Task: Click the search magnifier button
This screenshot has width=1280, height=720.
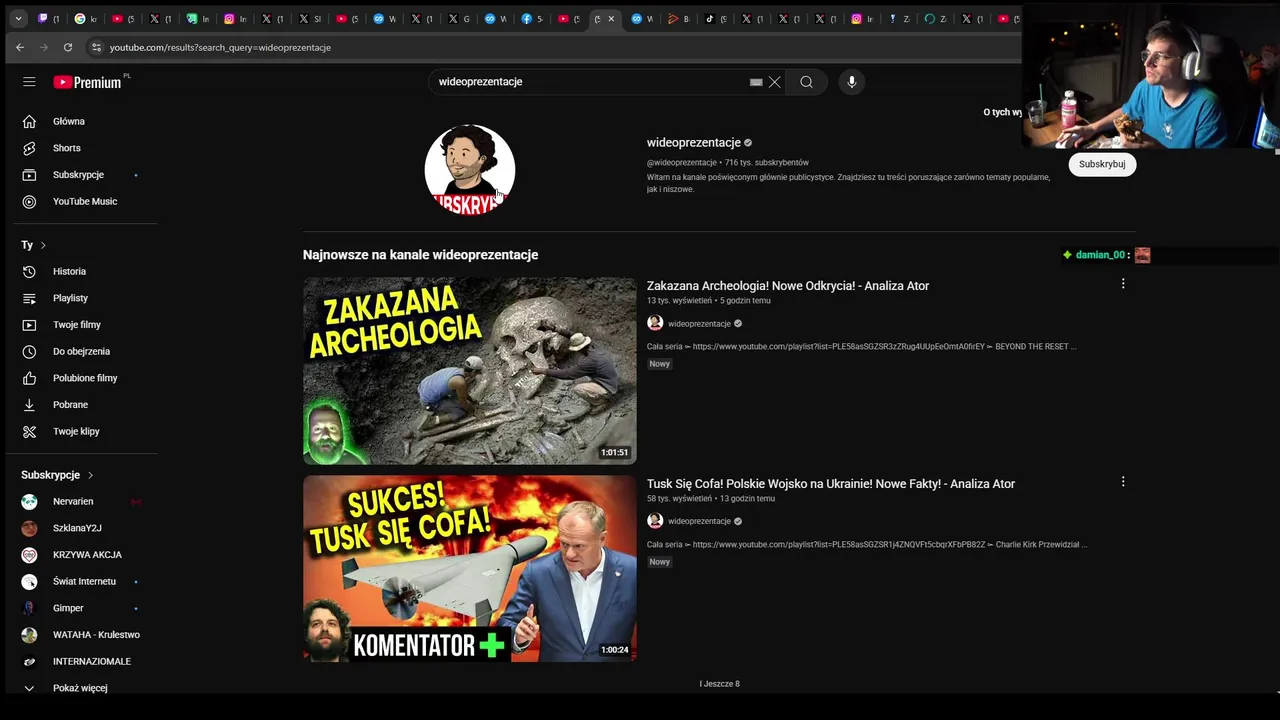Action: point(806,82)
